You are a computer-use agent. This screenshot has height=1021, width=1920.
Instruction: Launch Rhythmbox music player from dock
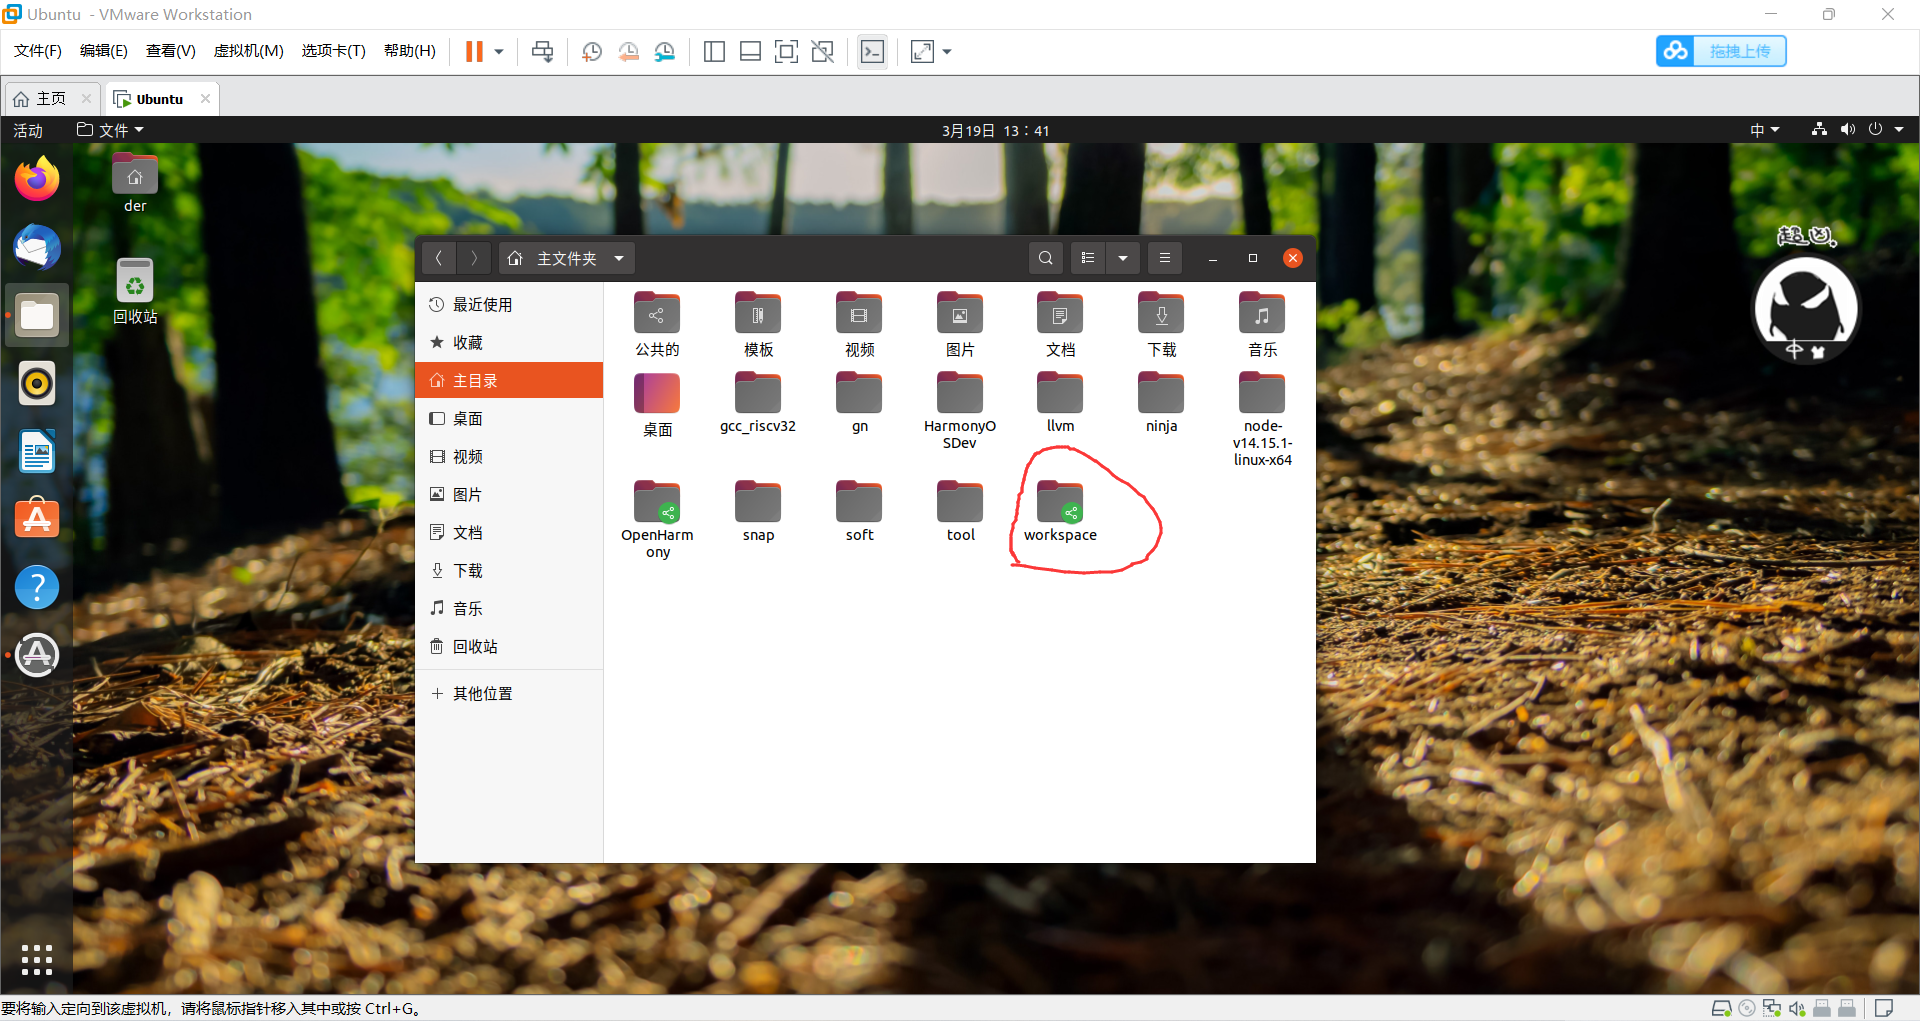[x=37, y=384]
